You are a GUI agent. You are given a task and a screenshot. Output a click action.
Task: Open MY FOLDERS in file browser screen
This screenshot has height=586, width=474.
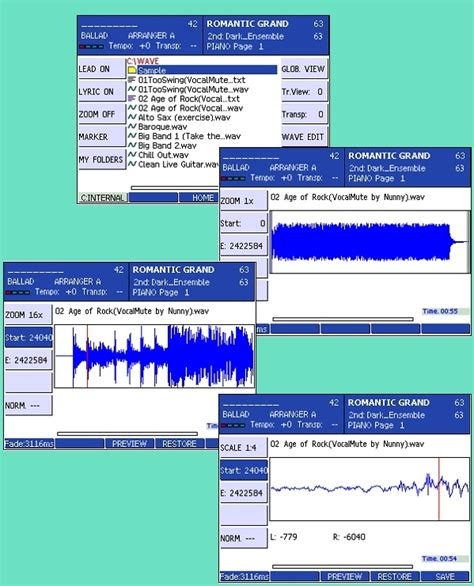[102, 160]
